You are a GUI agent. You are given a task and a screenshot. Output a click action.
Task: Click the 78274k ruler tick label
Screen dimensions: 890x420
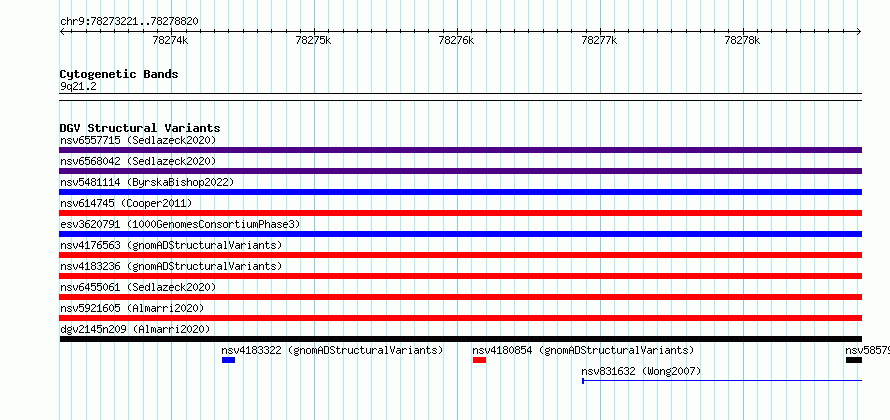[170, 40]
